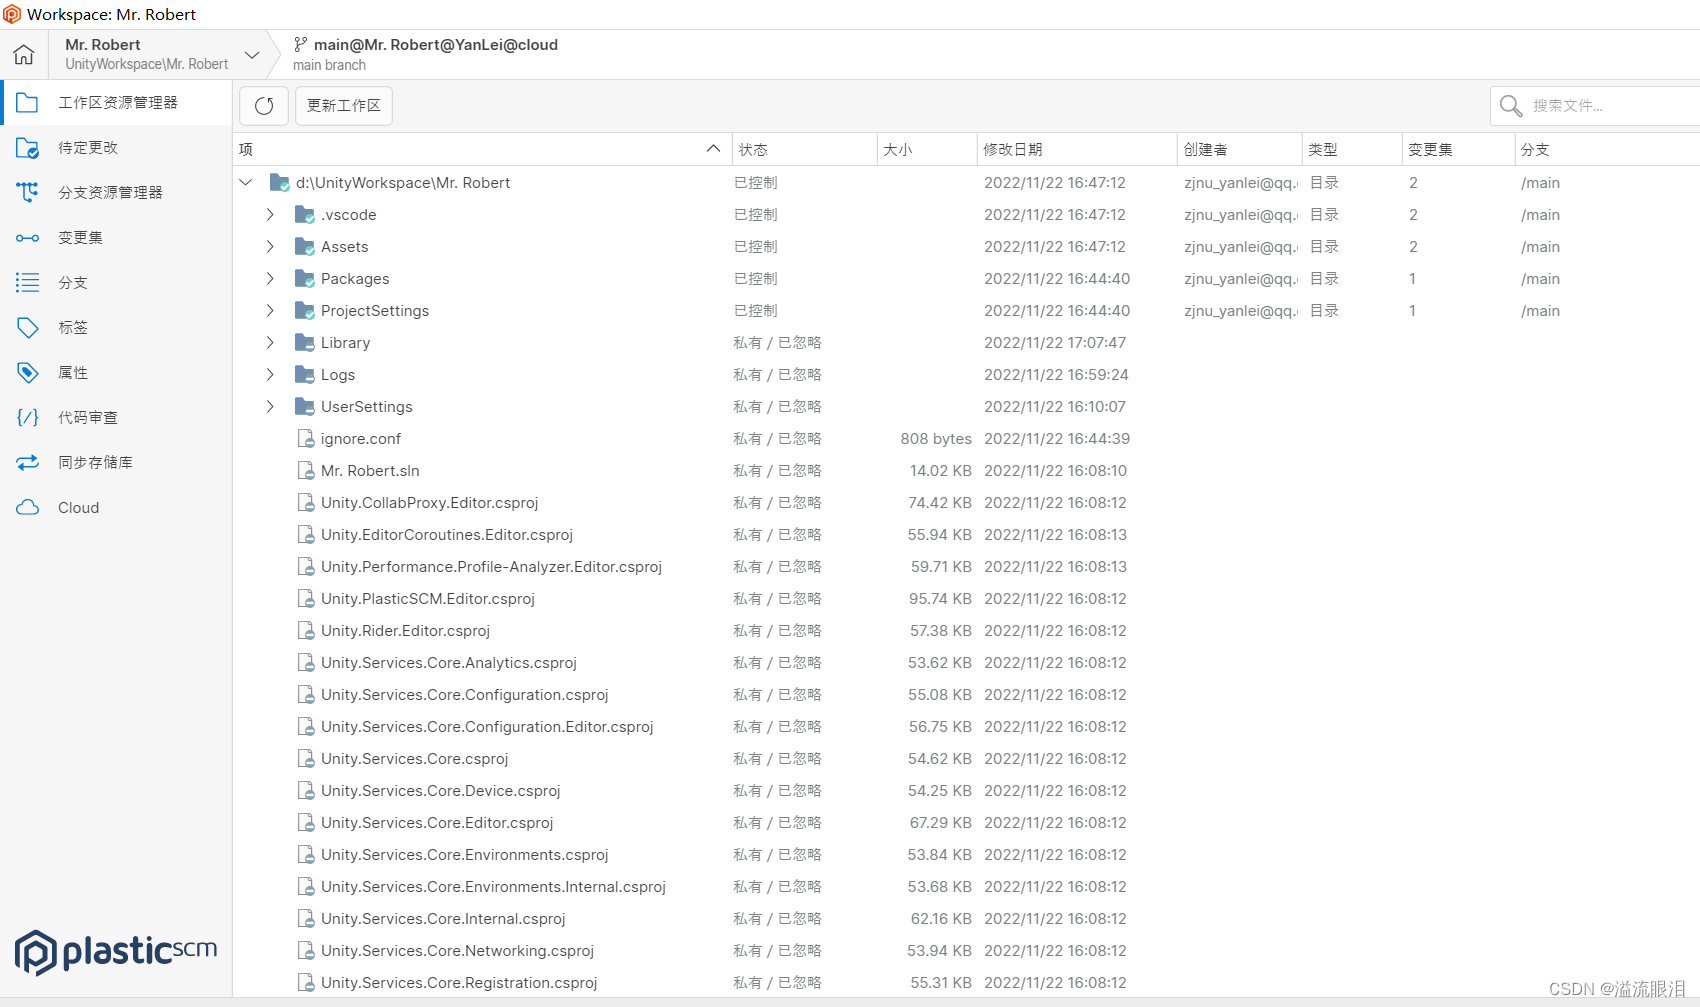Viewport: 1700px width, 1007px height.
Task: Click the 同步存储库 sync arrows icon
Action: [x=28, y=462]
